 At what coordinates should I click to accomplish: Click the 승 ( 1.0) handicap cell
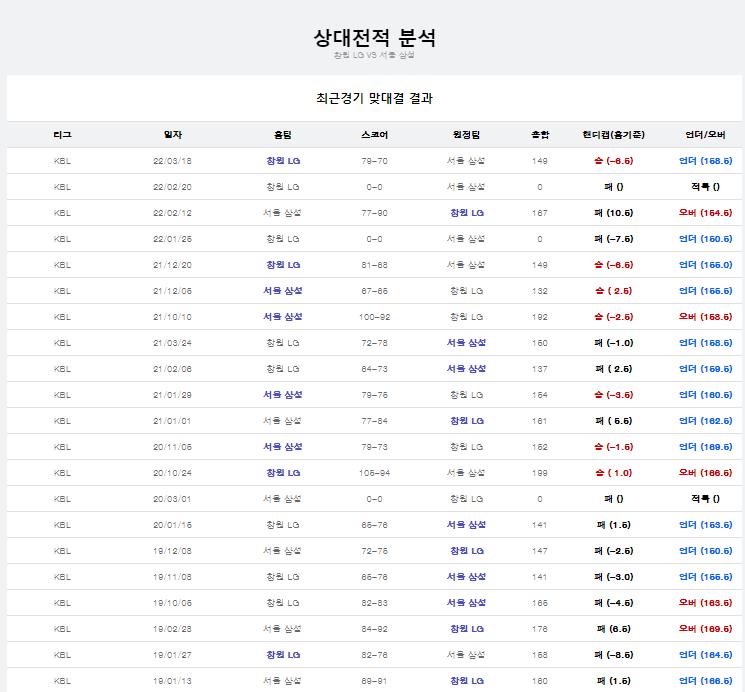(613, 473)
